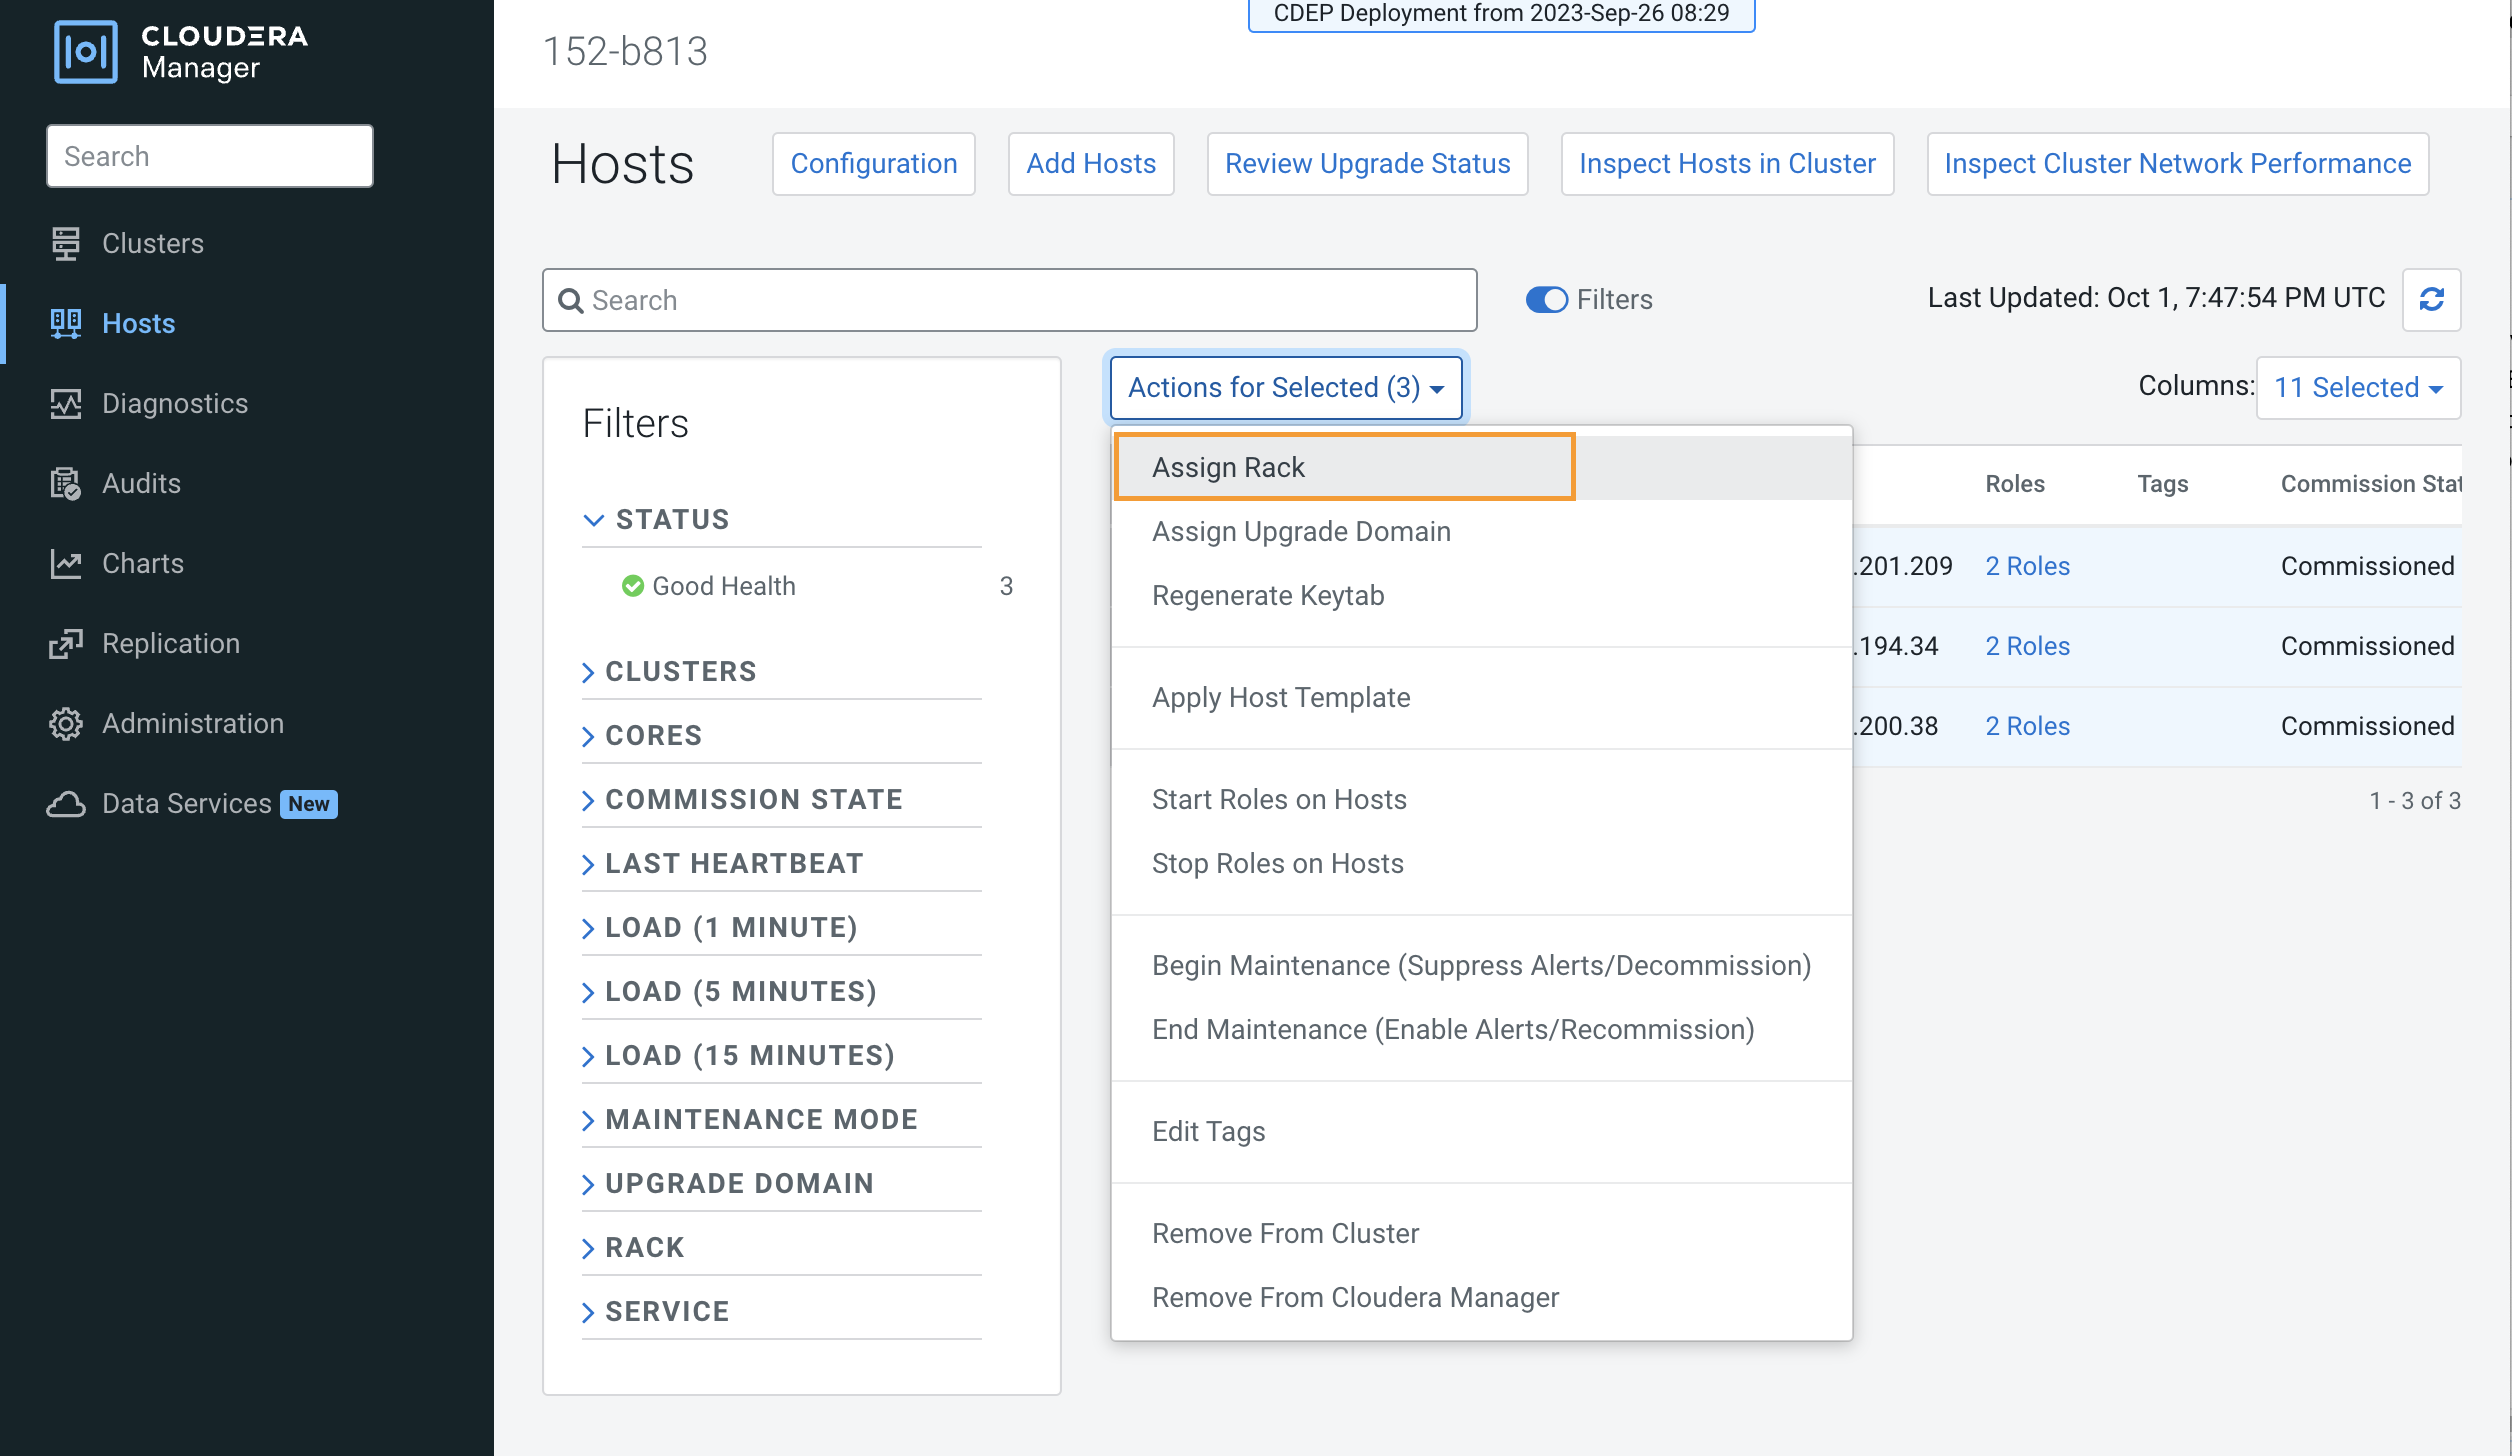Screen dimensions: 2512x1456
Task: Choose Assign Rack from the actions menu
Action: click(1228, 468)
